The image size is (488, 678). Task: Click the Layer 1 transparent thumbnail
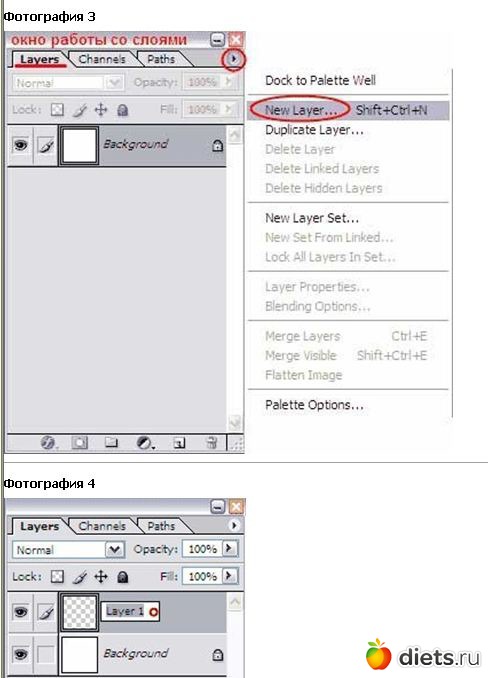coord(79,612)
